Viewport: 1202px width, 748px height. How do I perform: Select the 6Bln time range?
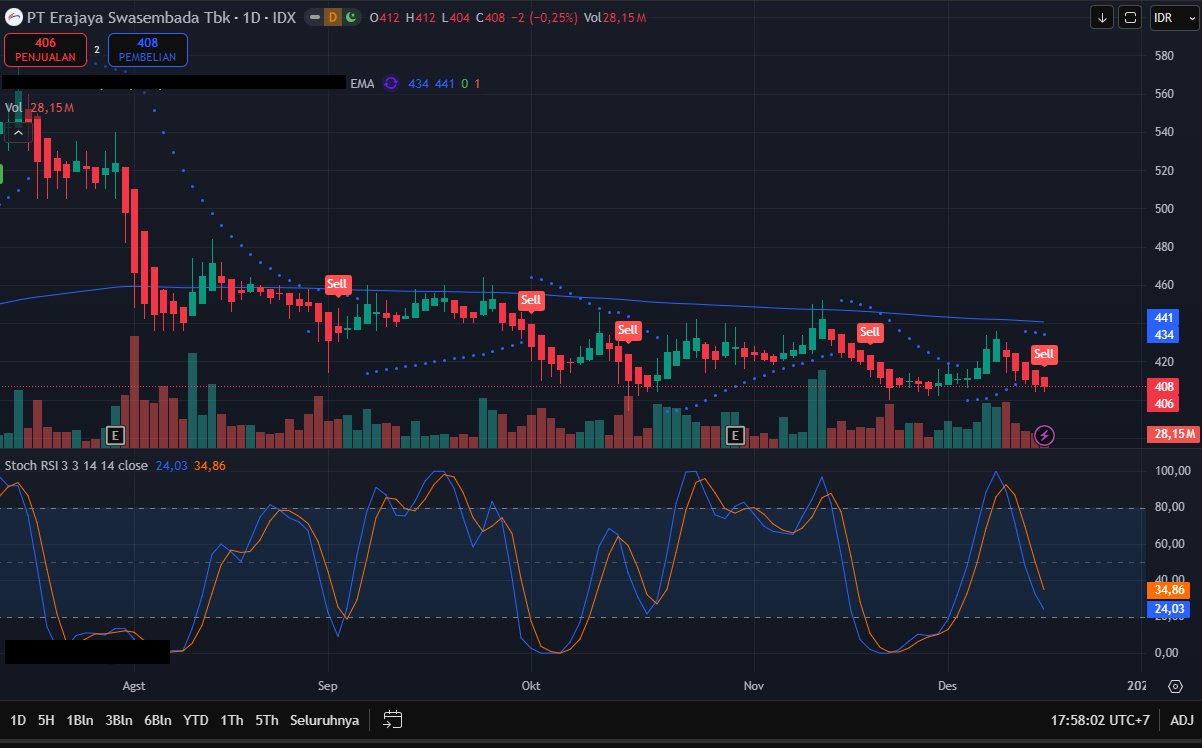pos(157,719)
